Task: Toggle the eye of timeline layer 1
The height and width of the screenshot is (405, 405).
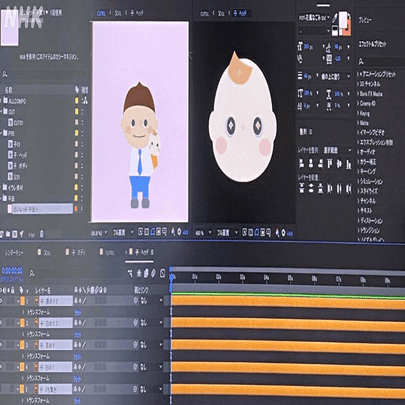Action: point(2,301)
